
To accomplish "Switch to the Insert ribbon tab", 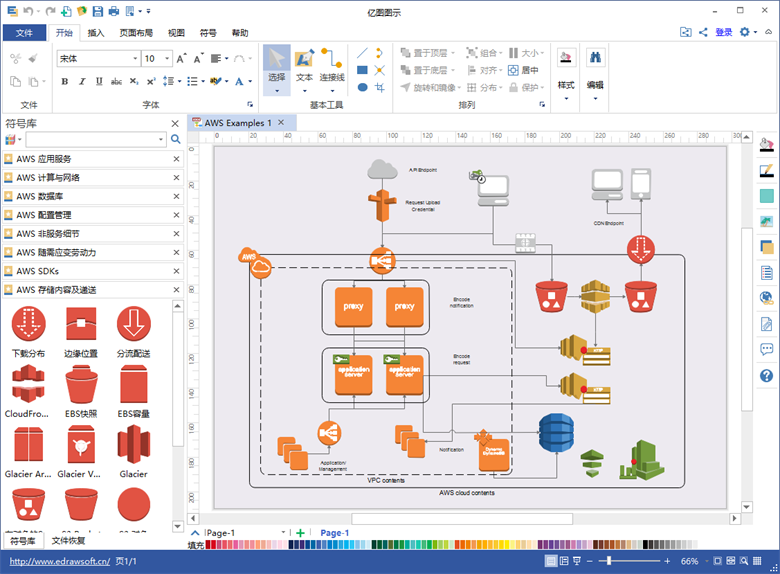I will pyautogui.click(x=96, y=33).
